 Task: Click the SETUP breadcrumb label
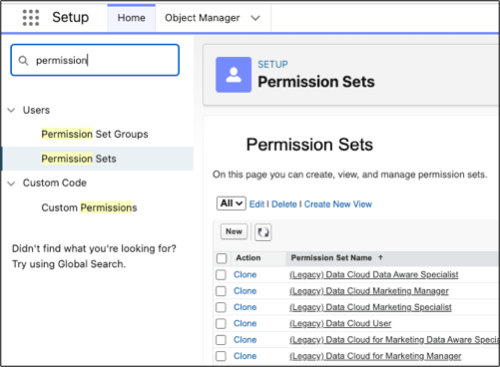click(x=273, y=64)
